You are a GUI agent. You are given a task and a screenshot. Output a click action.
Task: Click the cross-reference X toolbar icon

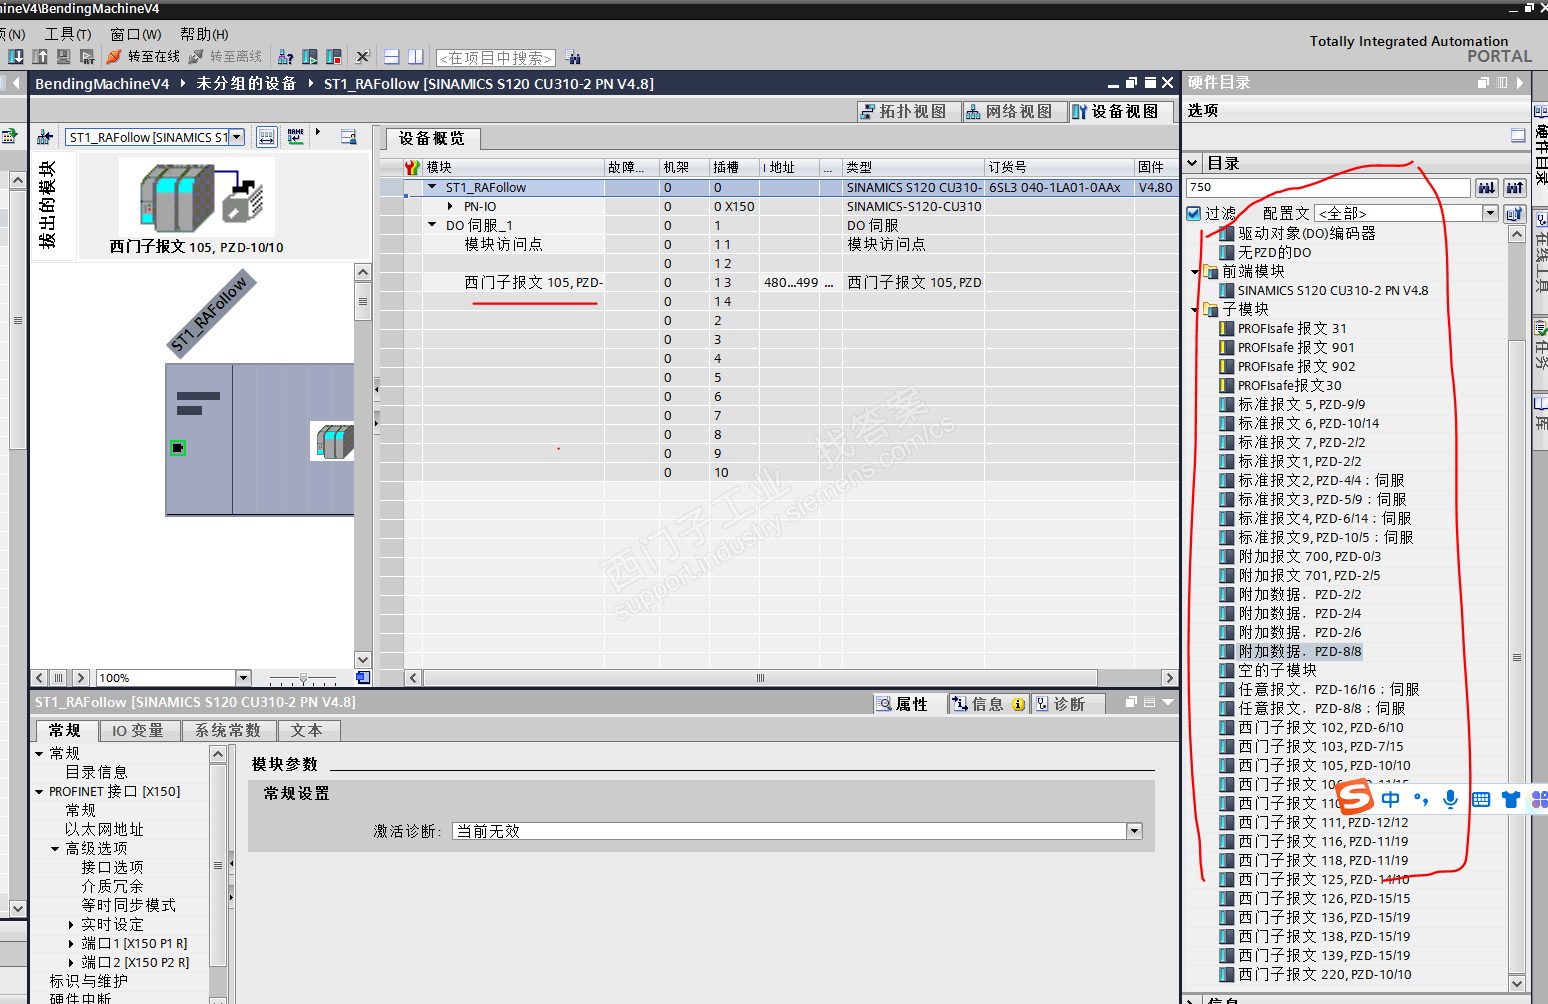coord(363,57)
